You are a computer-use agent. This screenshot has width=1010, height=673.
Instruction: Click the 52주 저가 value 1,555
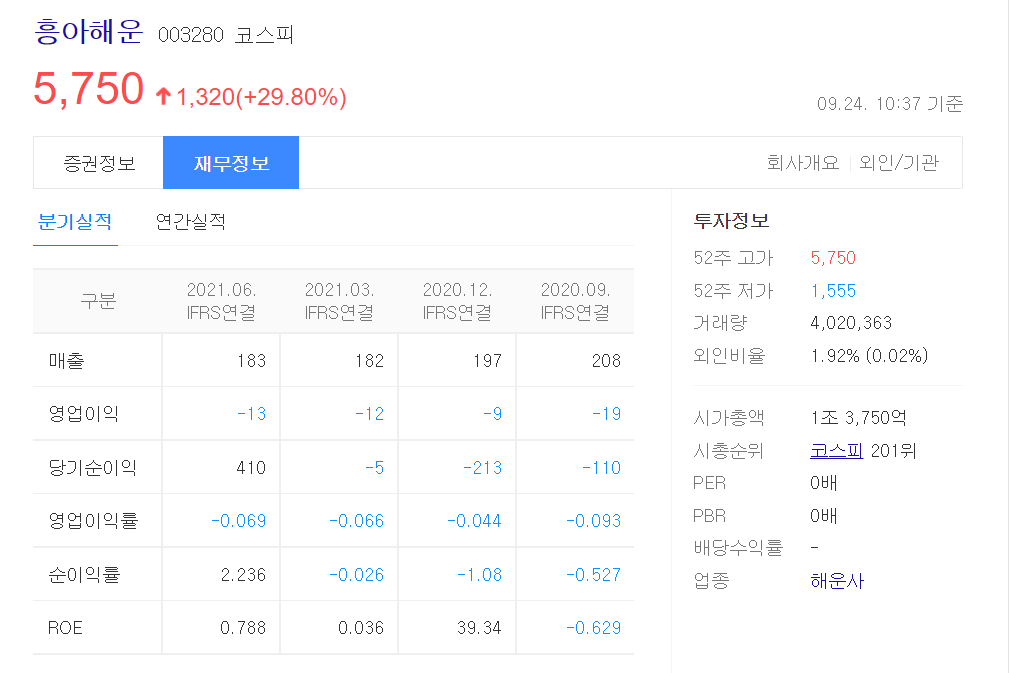point(833,290)
